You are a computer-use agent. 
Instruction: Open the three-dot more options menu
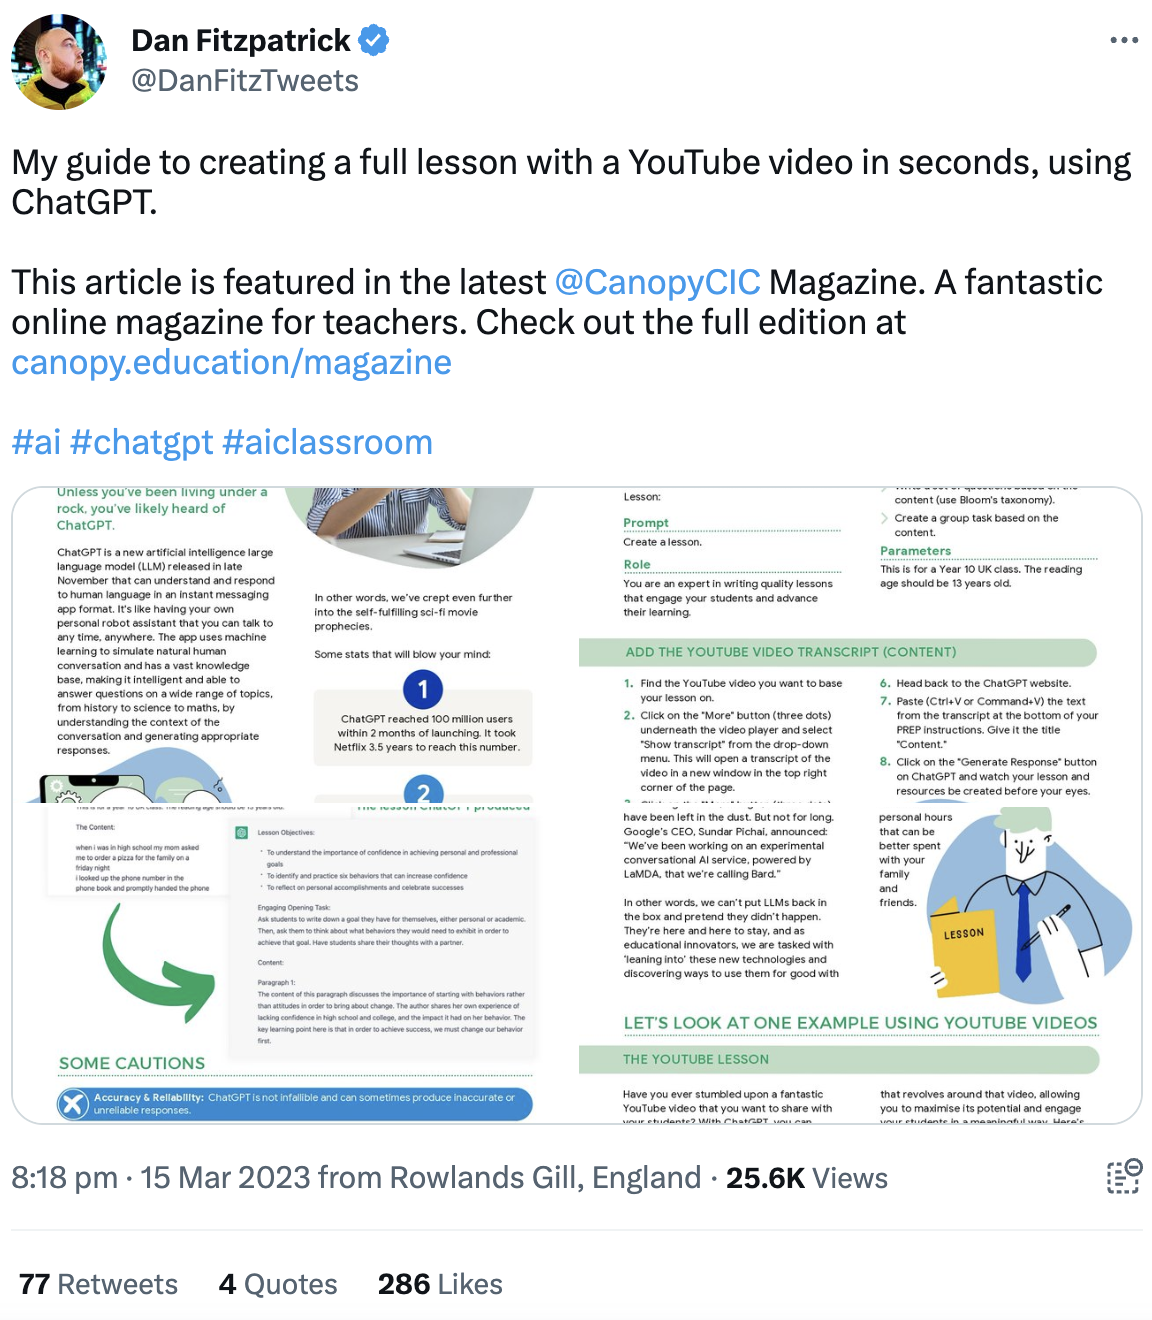click(1124, 41)
